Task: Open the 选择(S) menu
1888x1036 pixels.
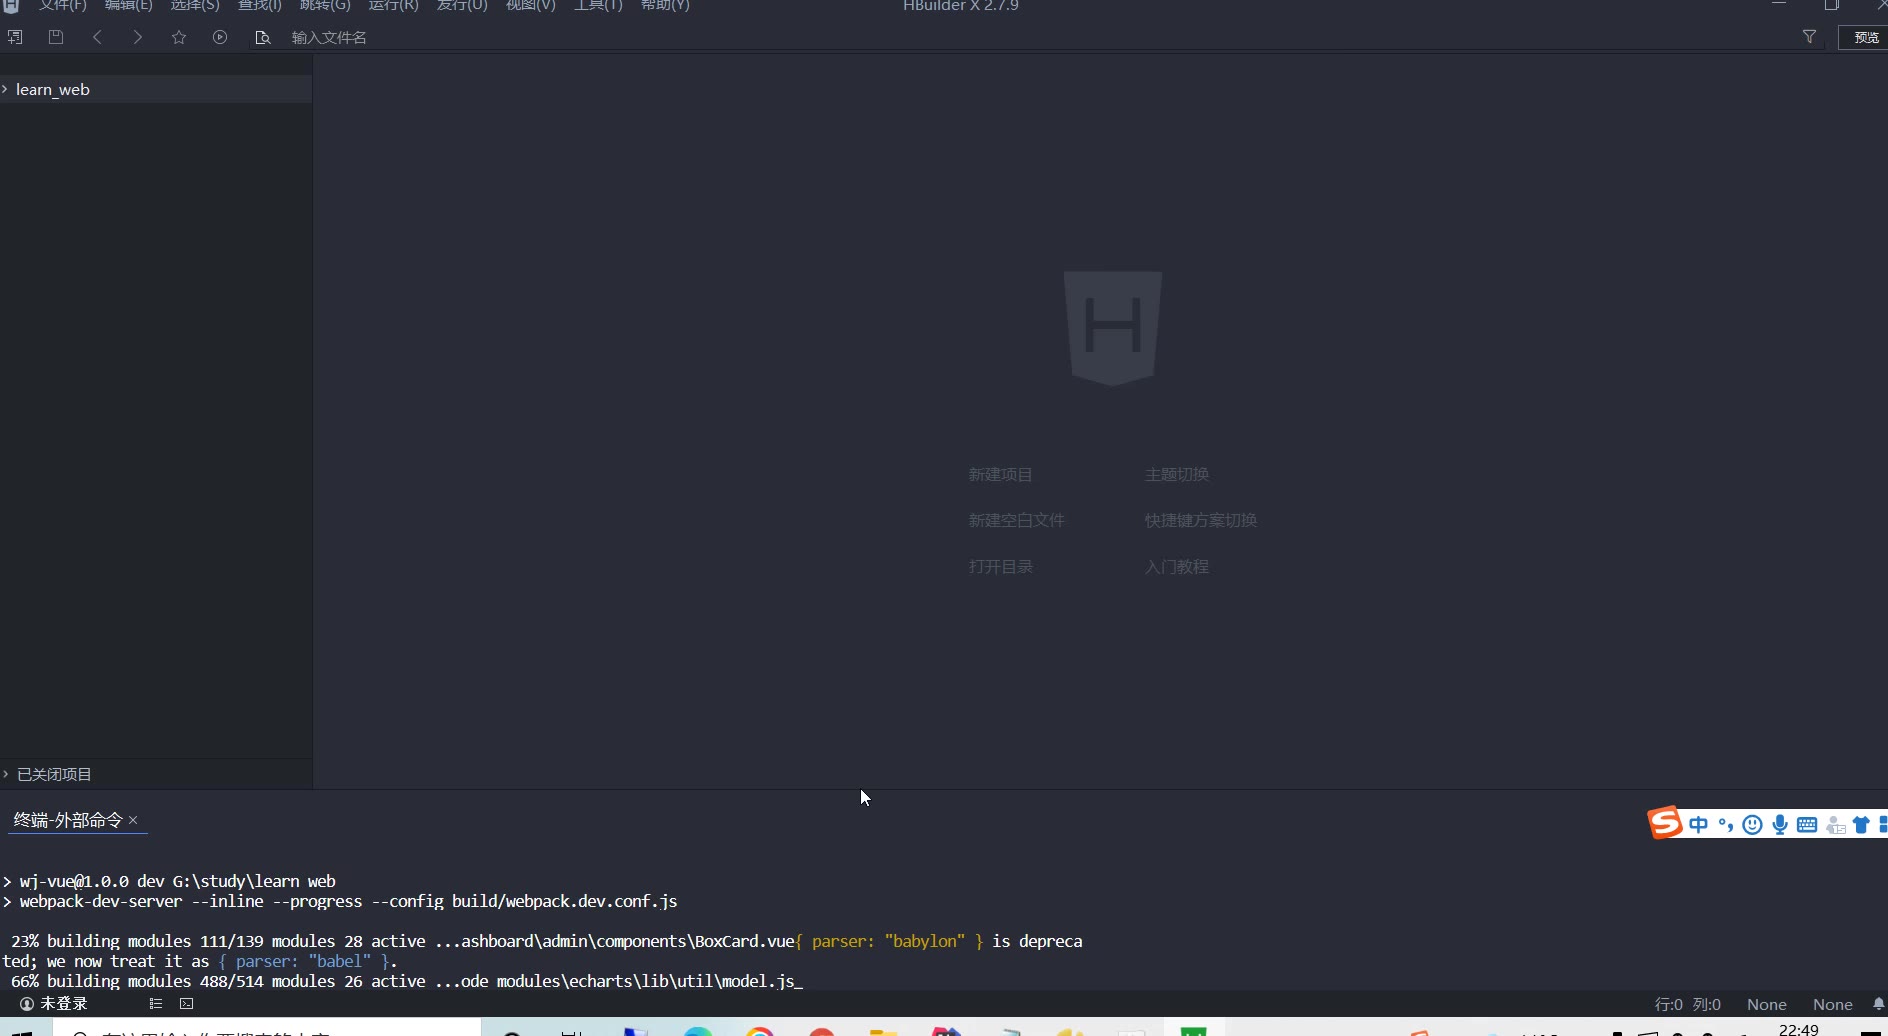Action: 195,5
